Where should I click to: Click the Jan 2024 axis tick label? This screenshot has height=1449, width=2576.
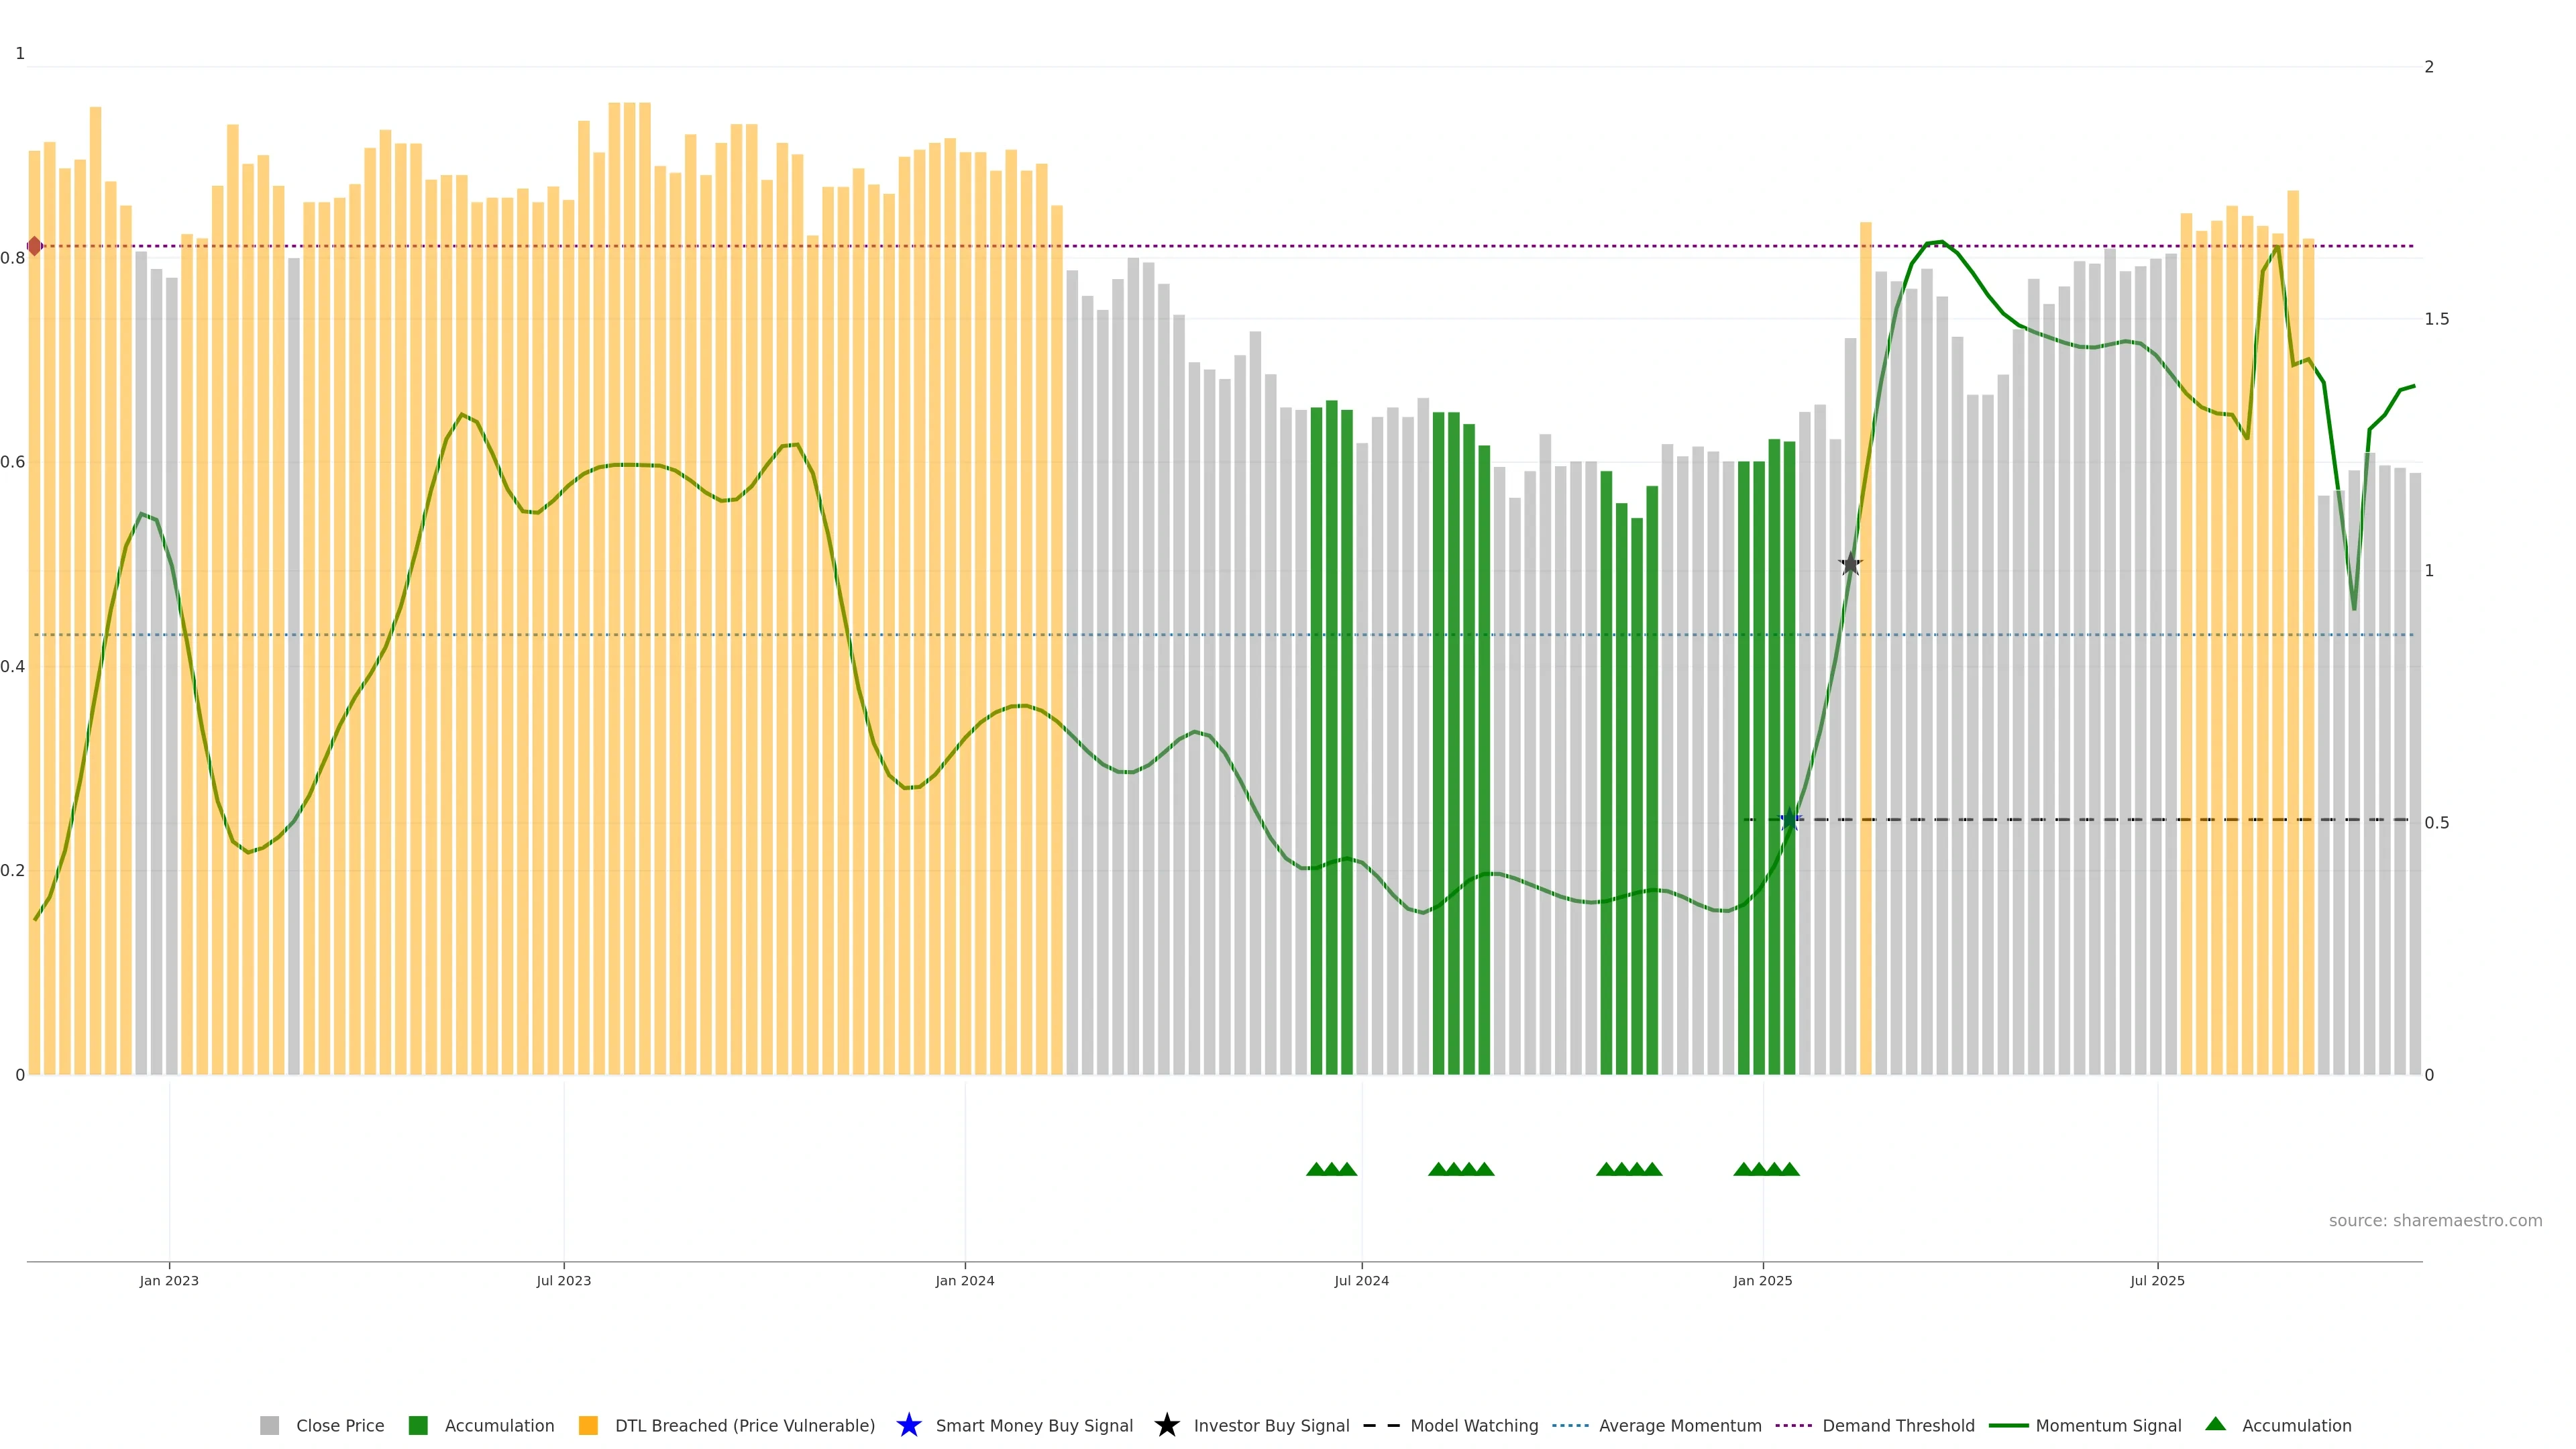tap(964, 1280)
